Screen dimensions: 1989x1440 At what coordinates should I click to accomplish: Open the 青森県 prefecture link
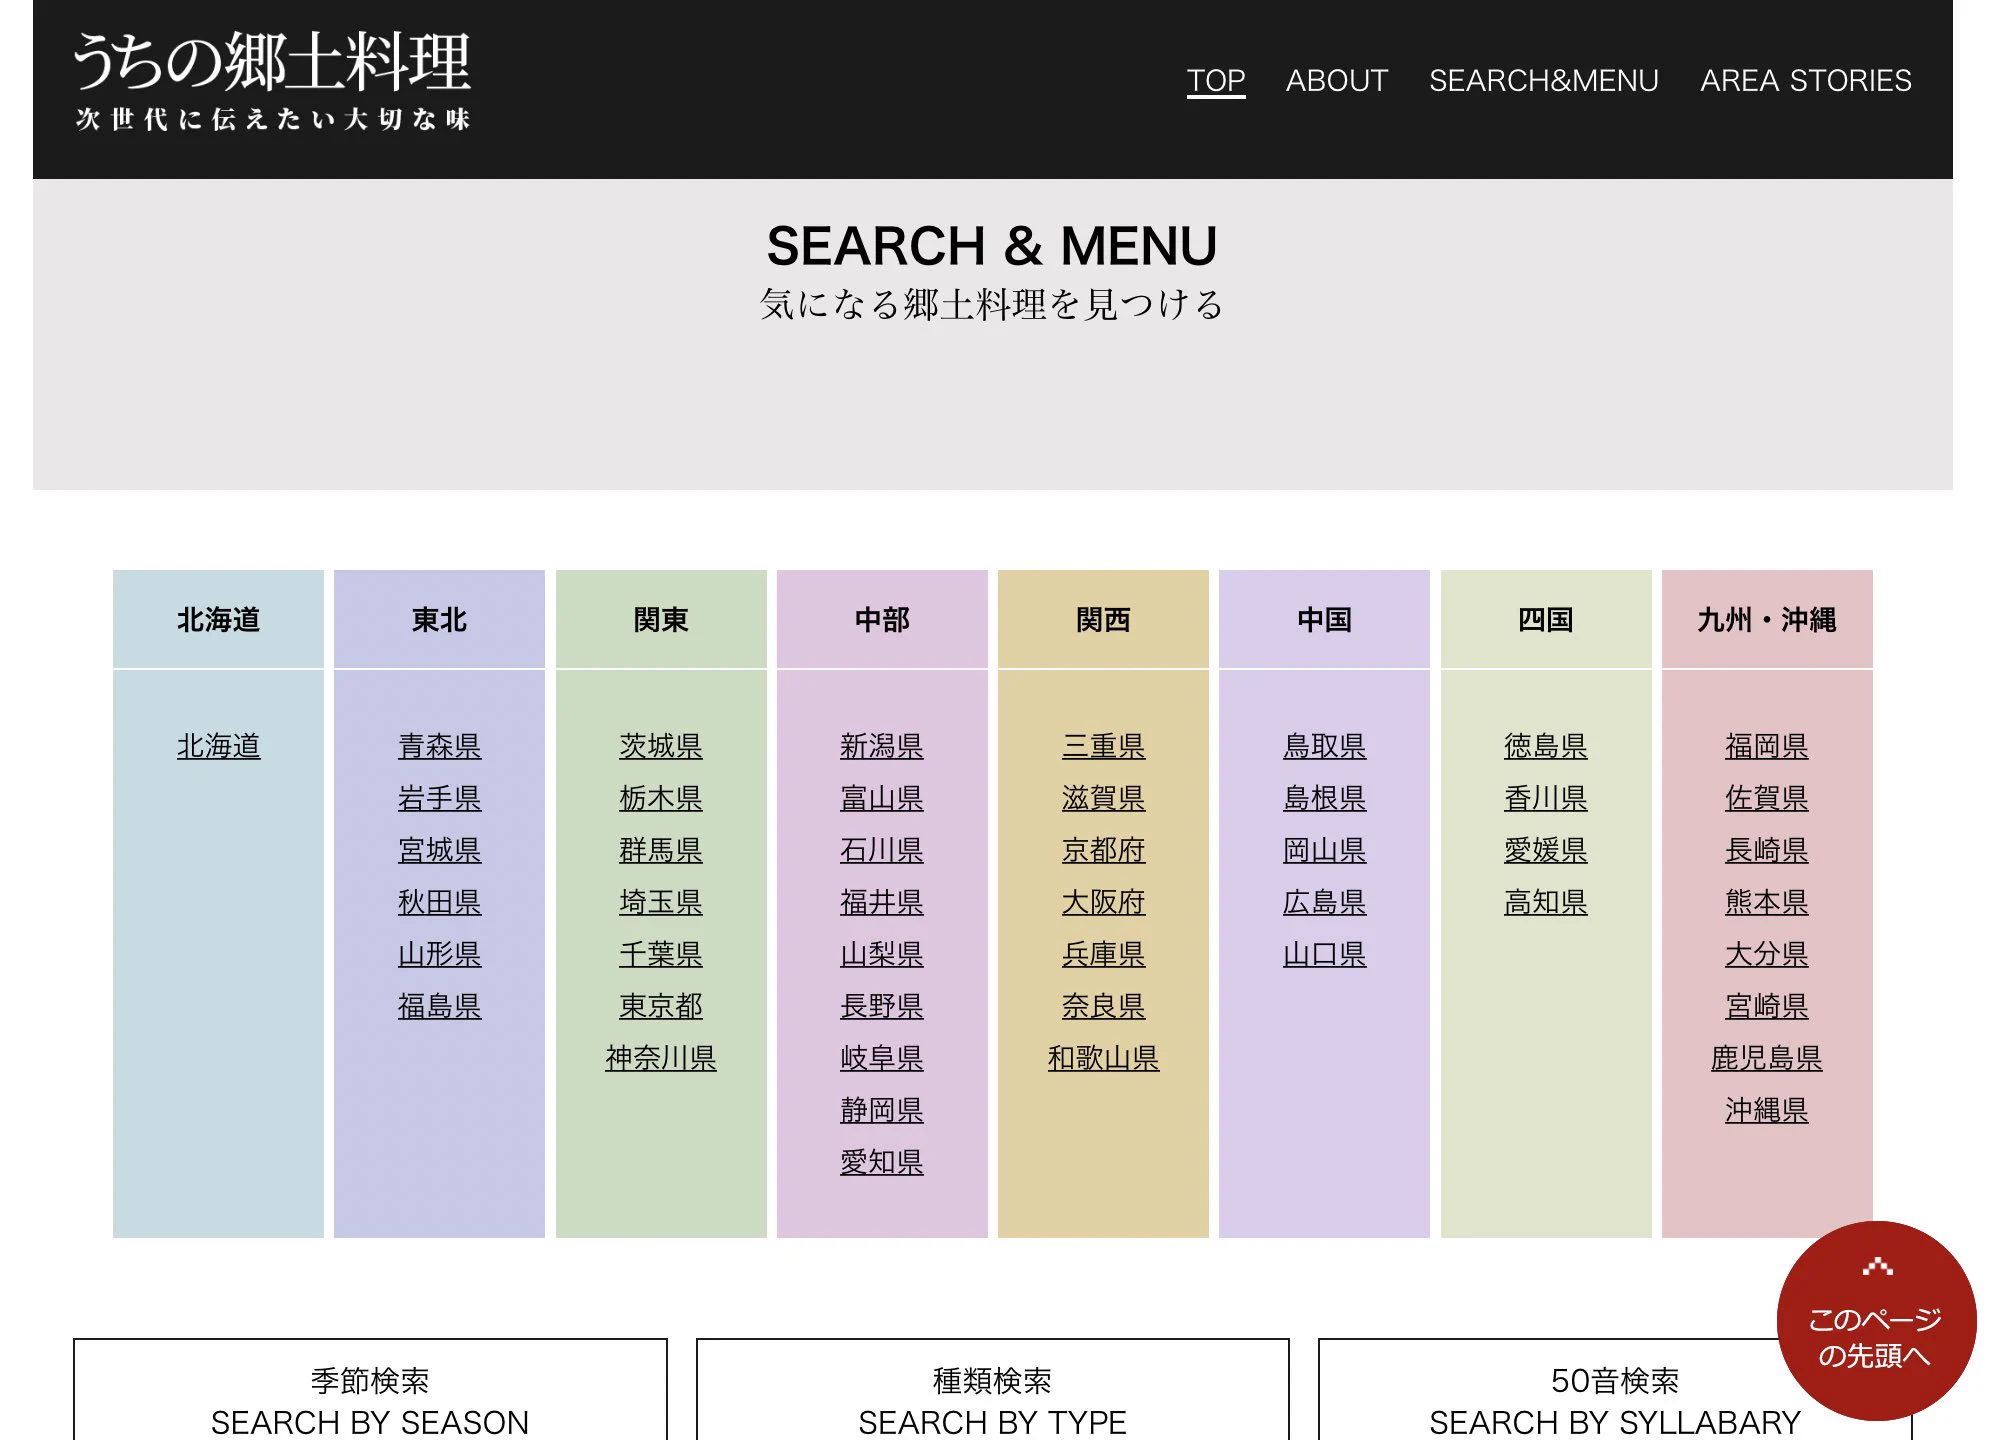pos(439,746)
